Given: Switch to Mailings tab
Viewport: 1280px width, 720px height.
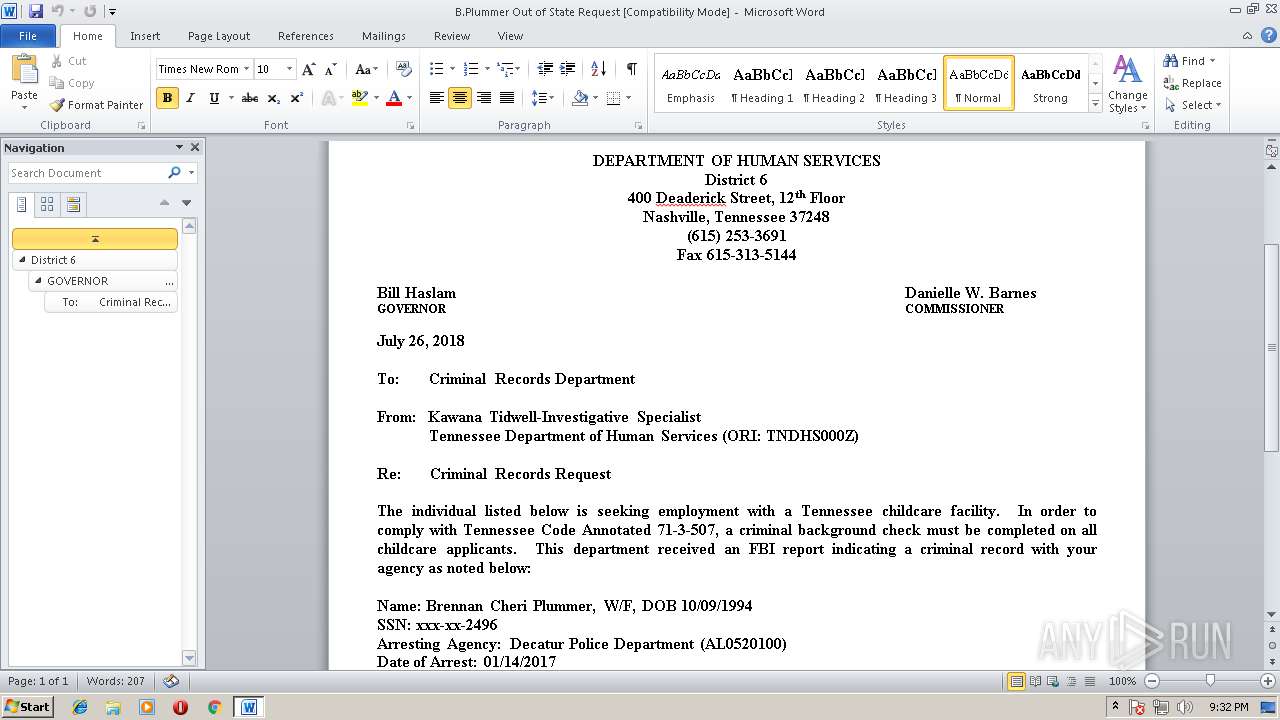Looking at the screenshot, I should click(384, 36).
